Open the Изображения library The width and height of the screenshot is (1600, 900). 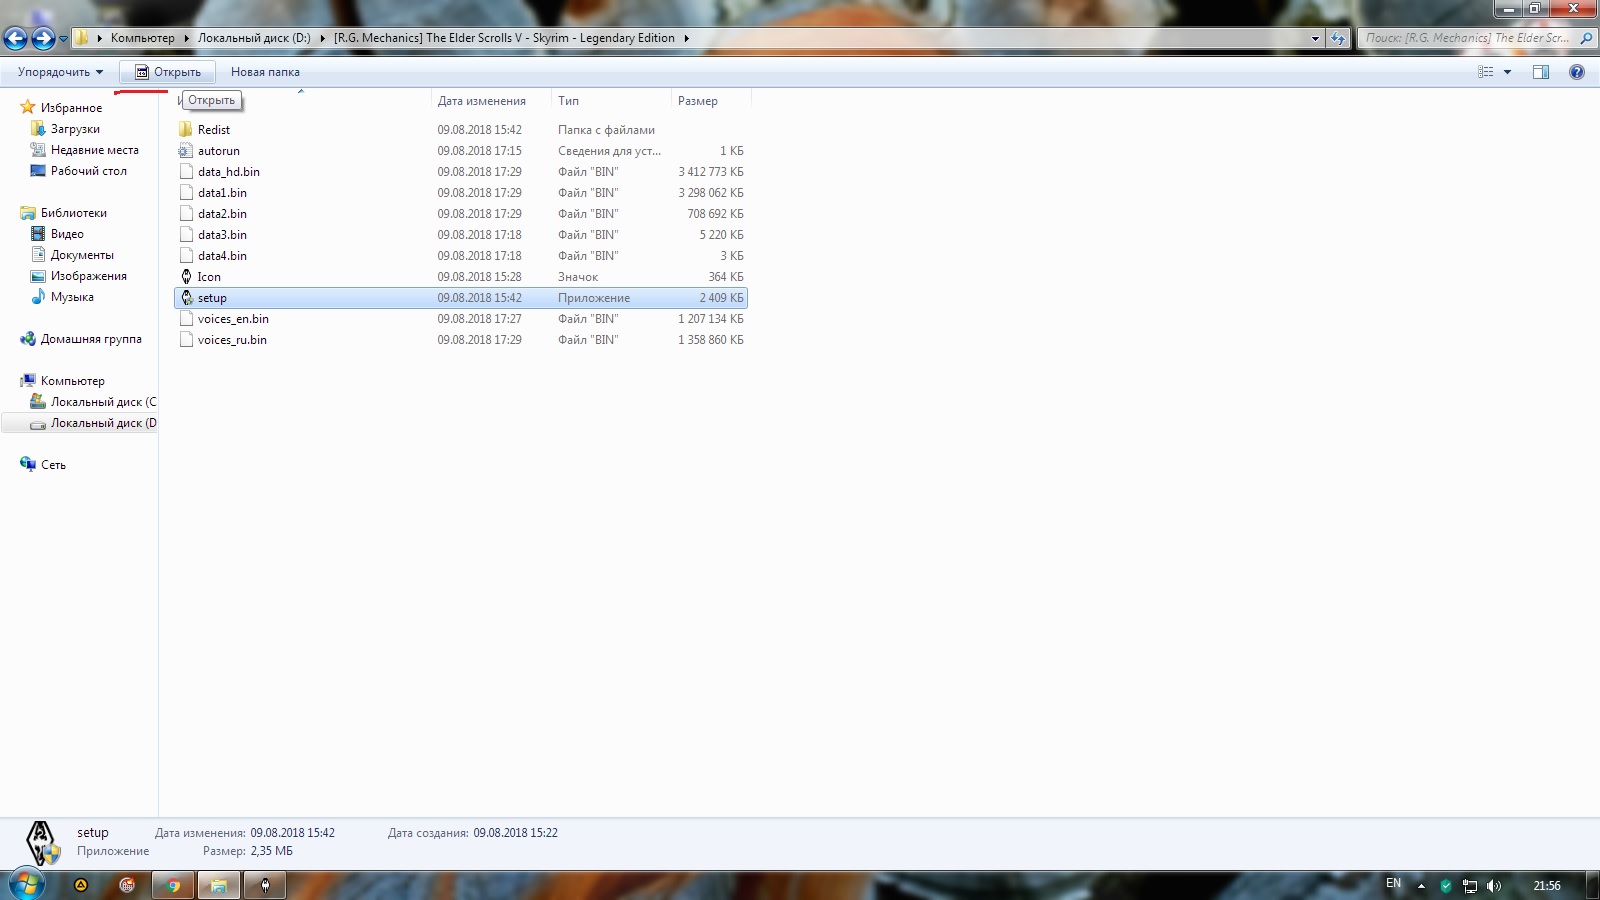tap(88, 276)
